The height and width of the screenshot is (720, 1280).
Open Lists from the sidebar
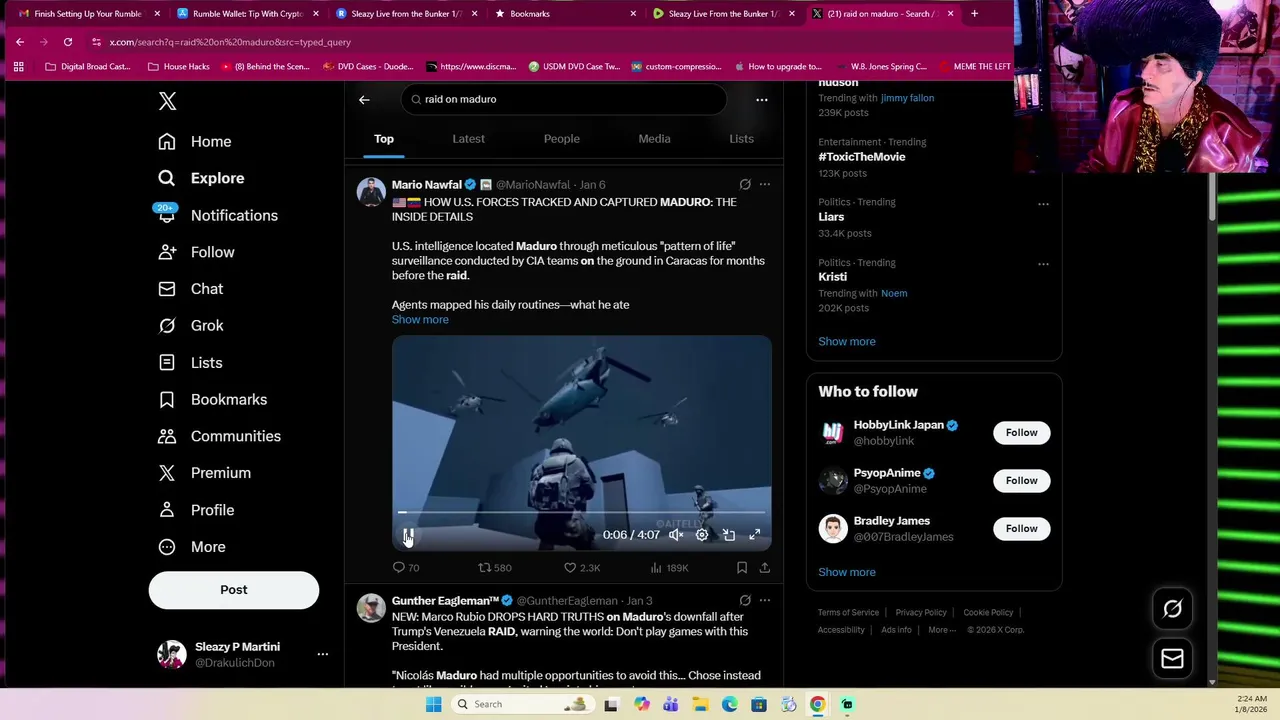(190, 363)
